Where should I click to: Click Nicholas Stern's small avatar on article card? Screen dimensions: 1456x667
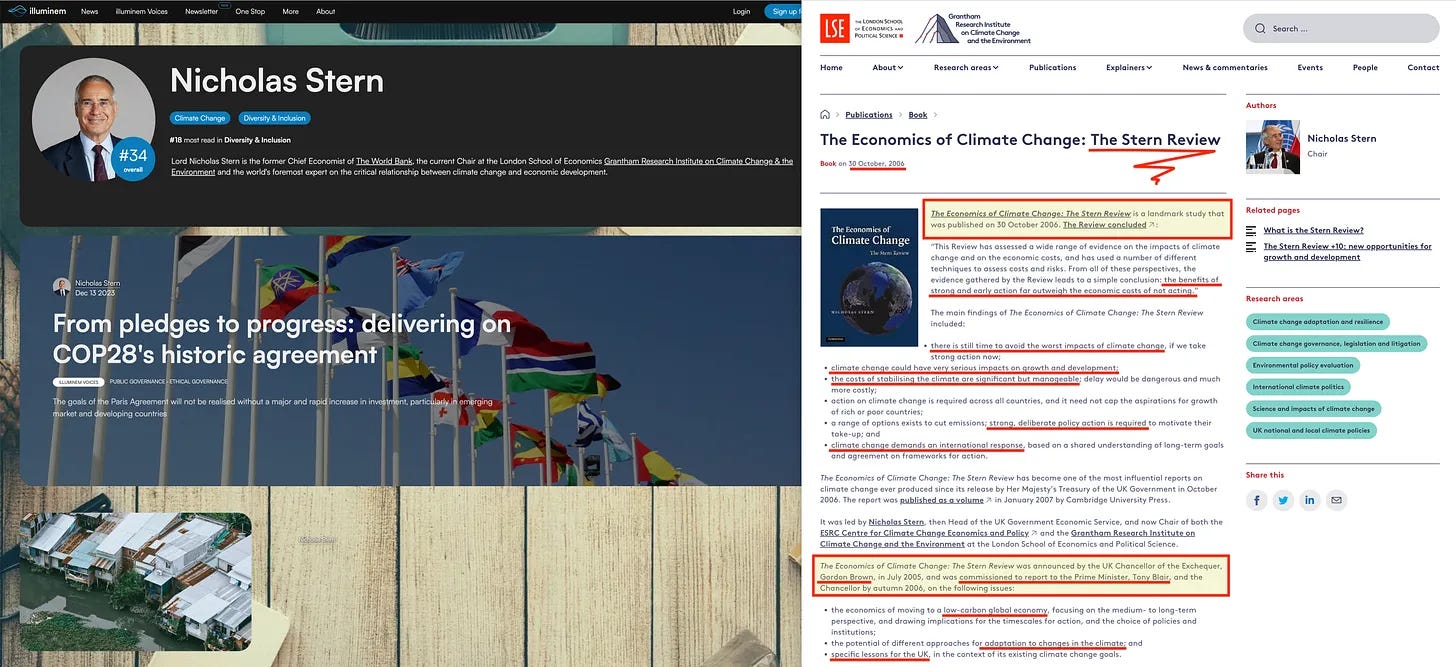click(62, 286)
